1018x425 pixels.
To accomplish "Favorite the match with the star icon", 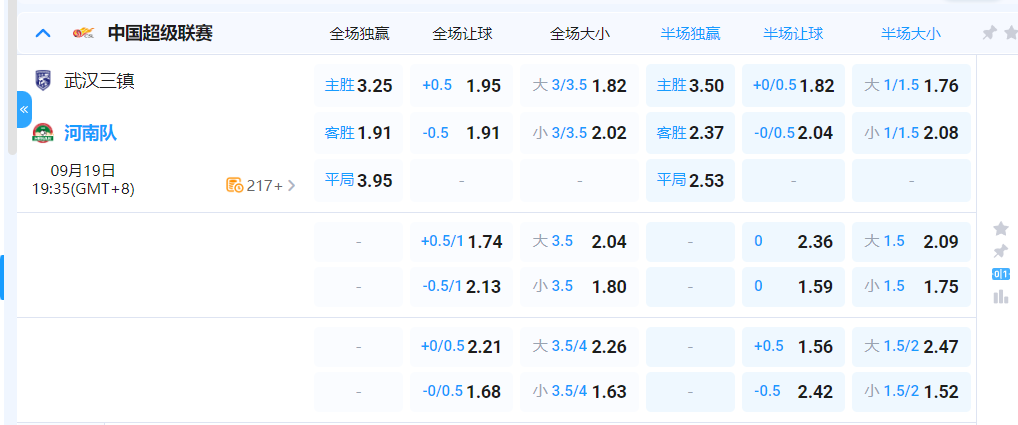I will click(x=1000, y=229).
